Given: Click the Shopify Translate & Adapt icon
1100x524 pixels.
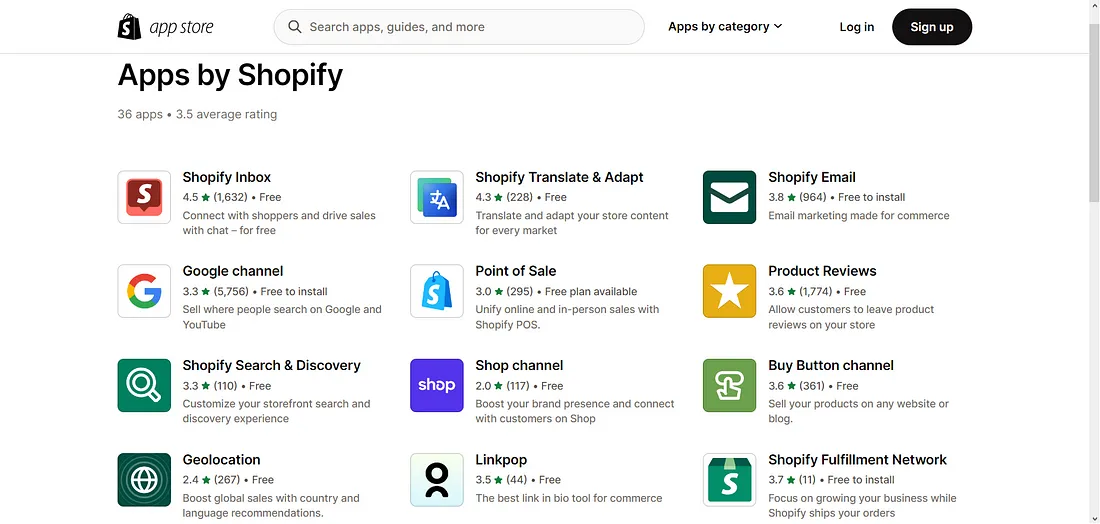Looking at the screenshot, I should pos(436,197).
